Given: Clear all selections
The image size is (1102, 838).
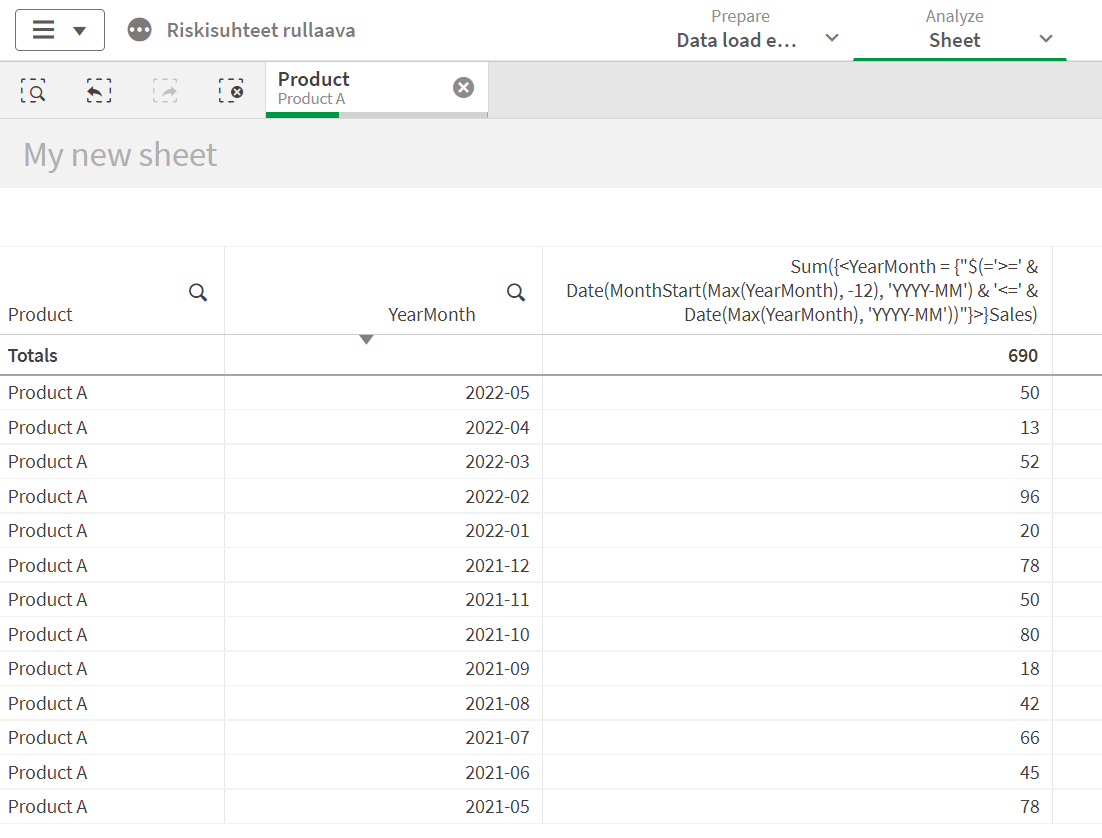Looking at the screenshot, I should pyautogui.click(x=232, y=90).
